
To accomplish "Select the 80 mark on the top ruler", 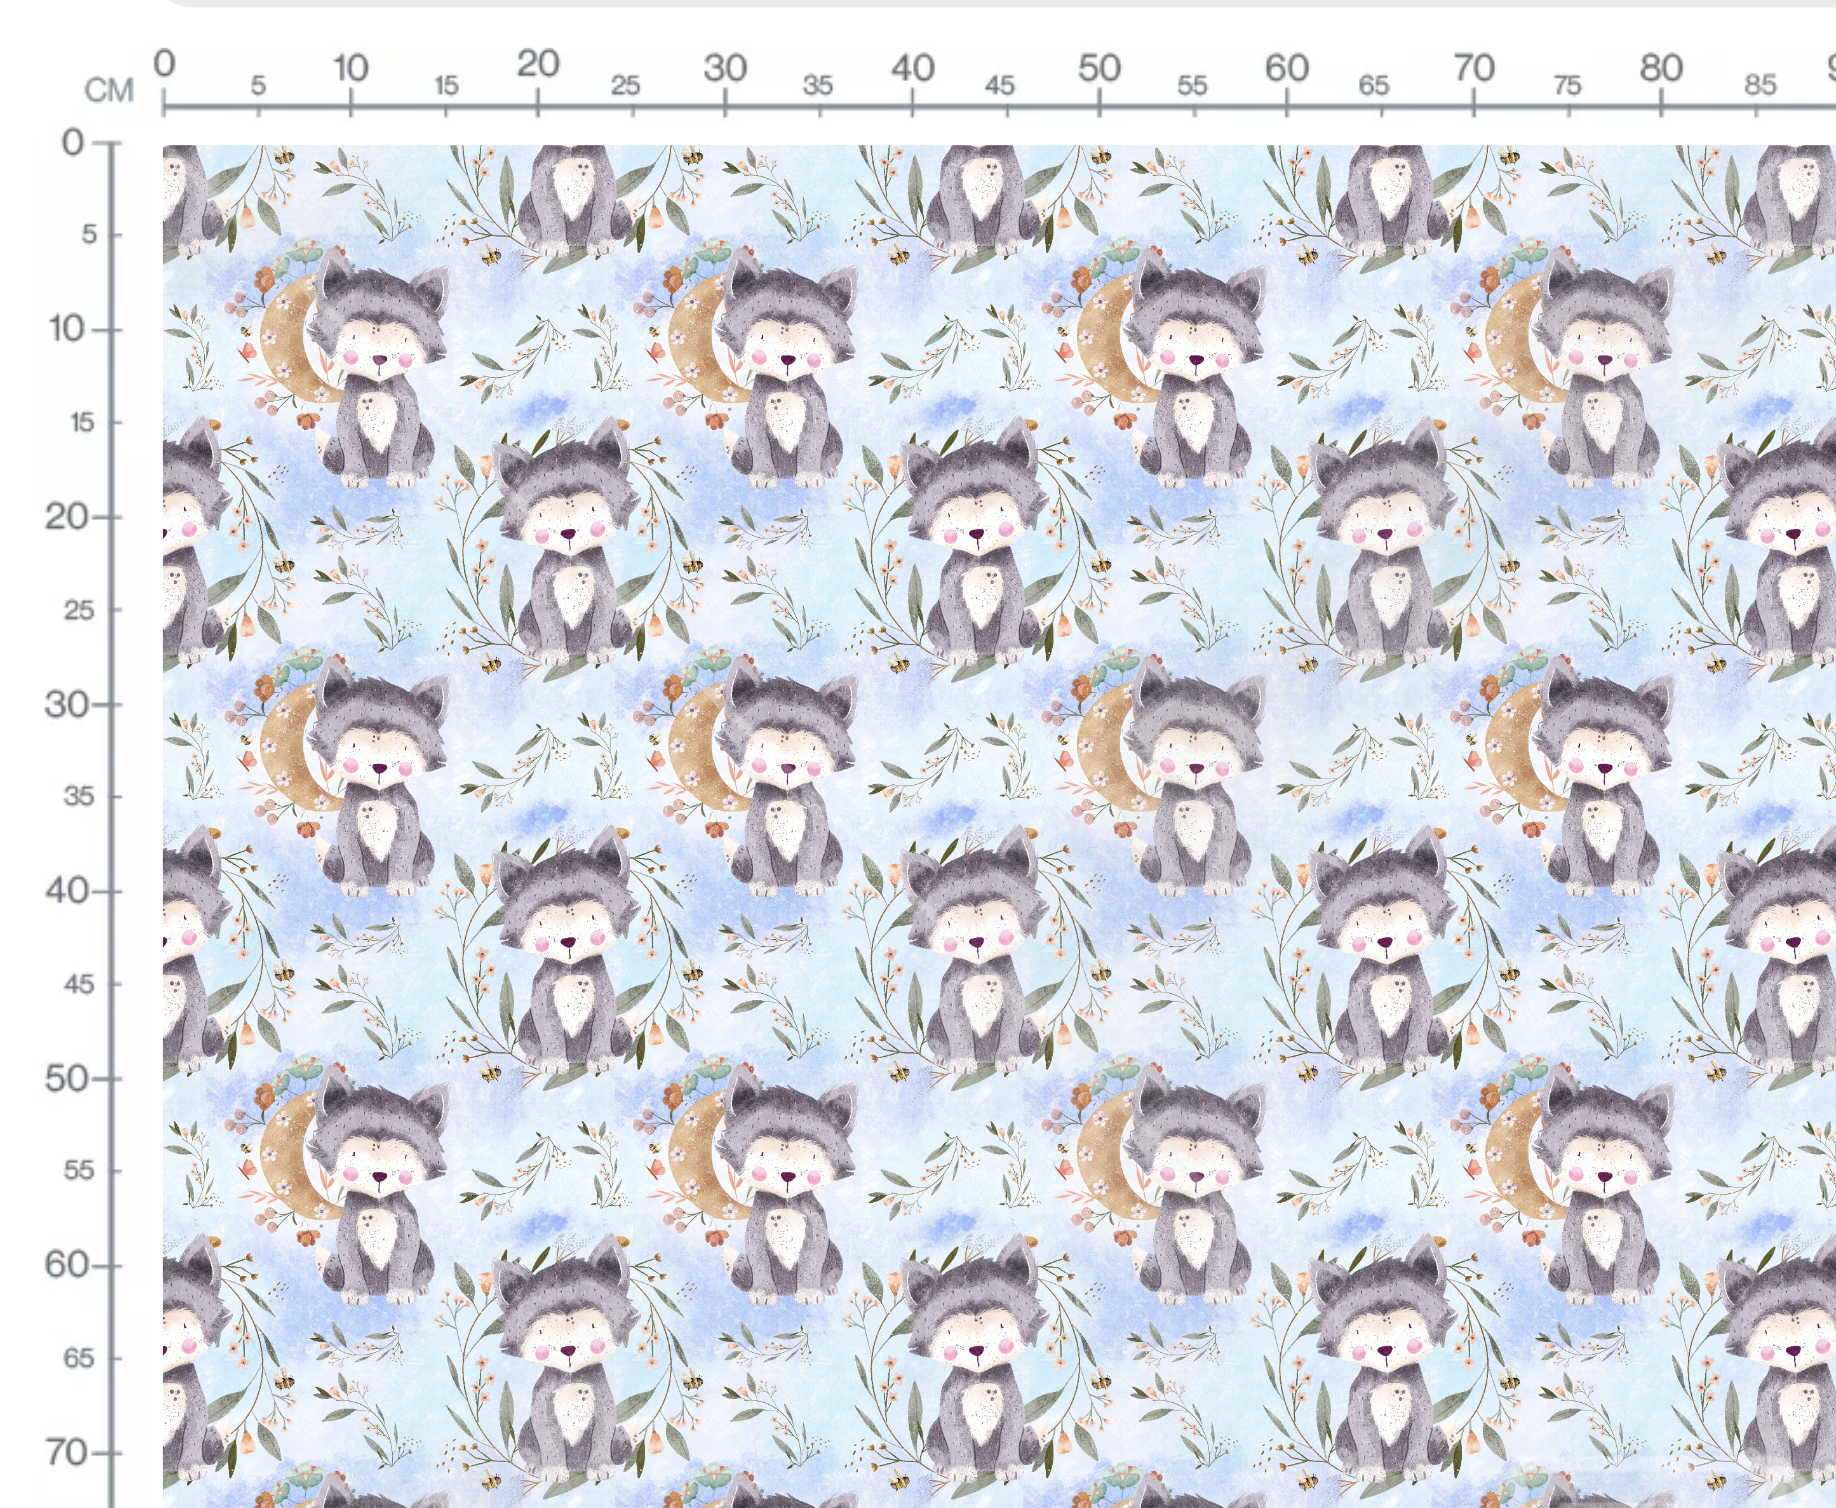I will 1661,68.
